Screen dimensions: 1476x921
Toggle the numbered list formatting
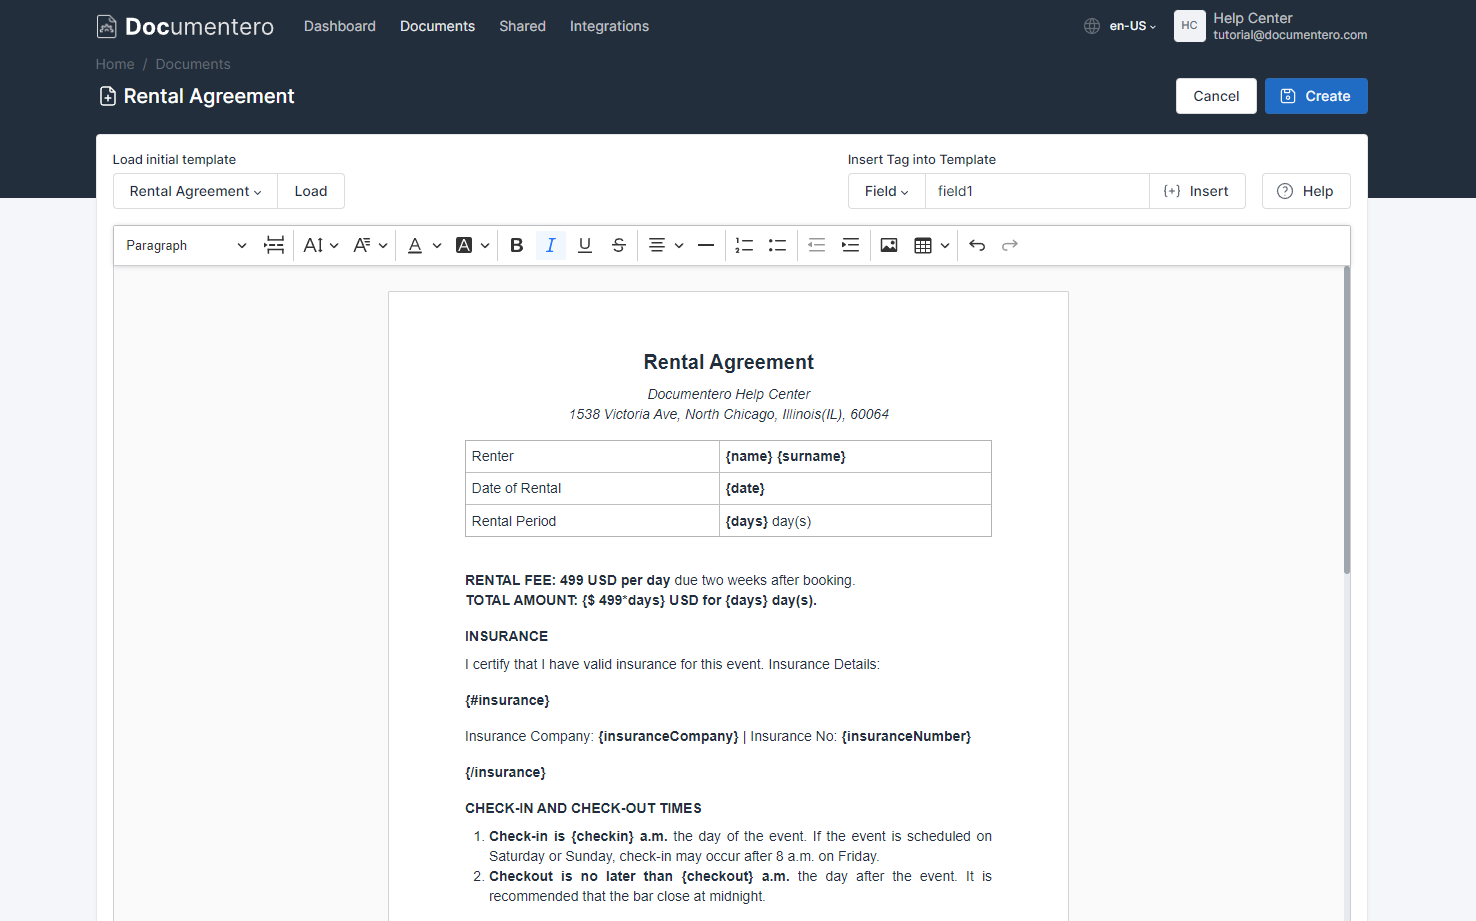[743, 244]
